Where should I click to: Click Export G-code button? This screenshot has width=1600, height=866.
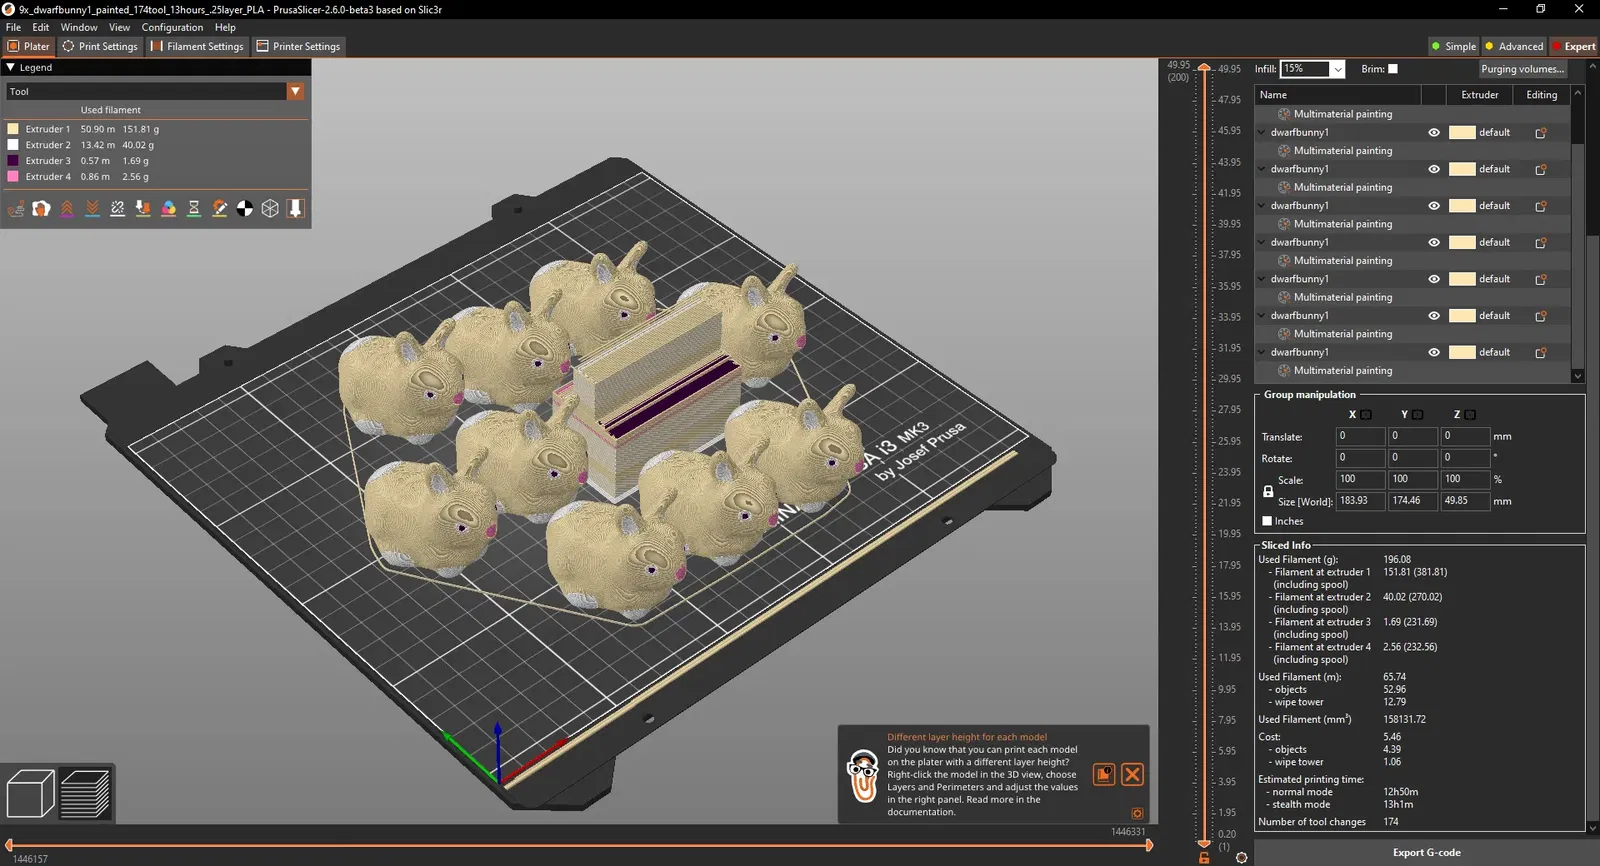click(1426, 853)
